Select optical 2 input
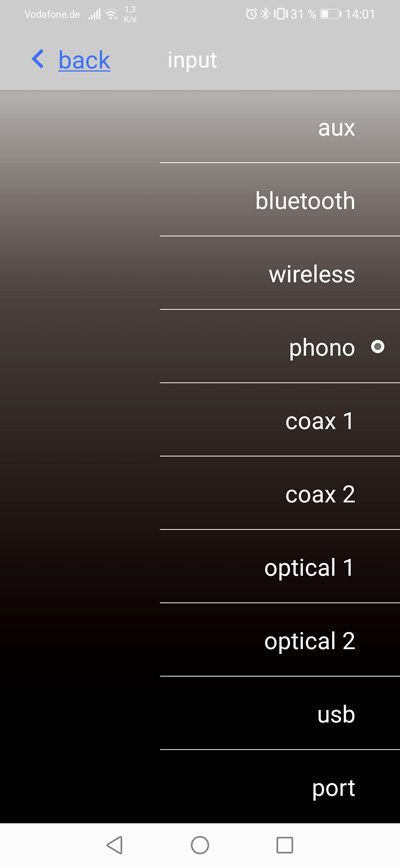This screenshot has width=400, height=867. coord(280,640)
